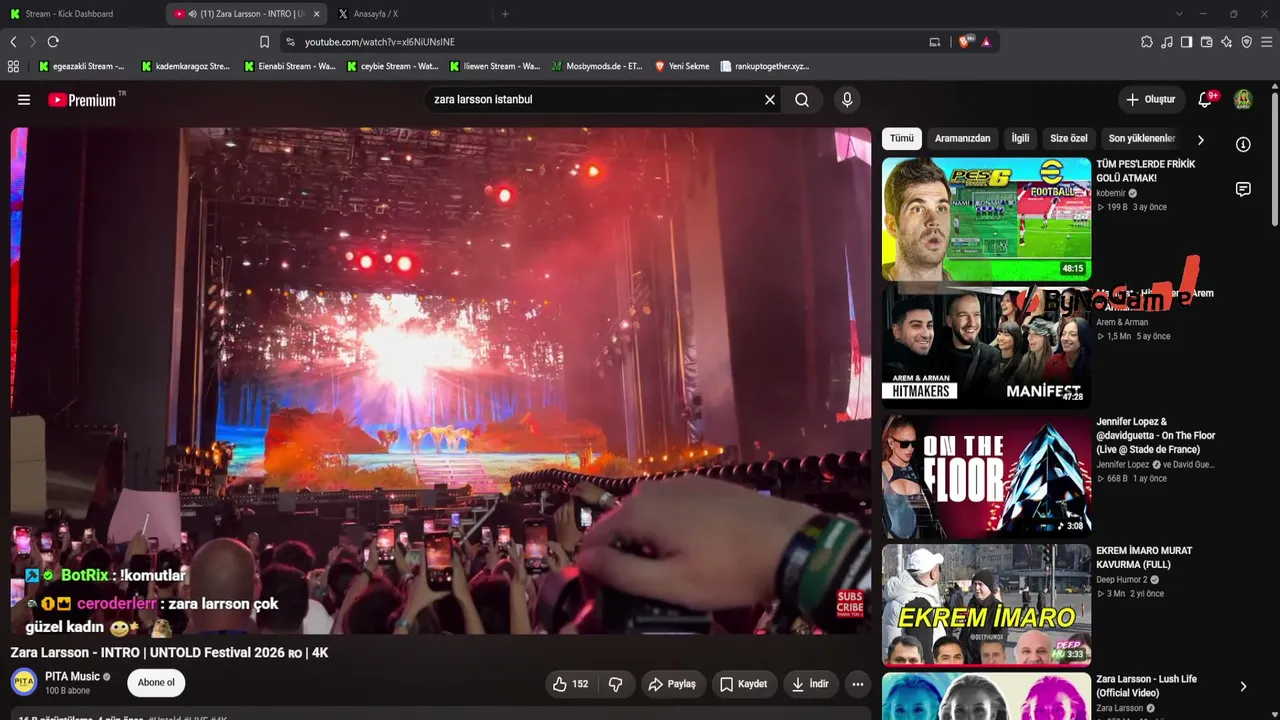1280x720 pixels.
Task: Open Zara Larsson Lush Life title link
Action: pyautogui.click(x=1146, y=686)
